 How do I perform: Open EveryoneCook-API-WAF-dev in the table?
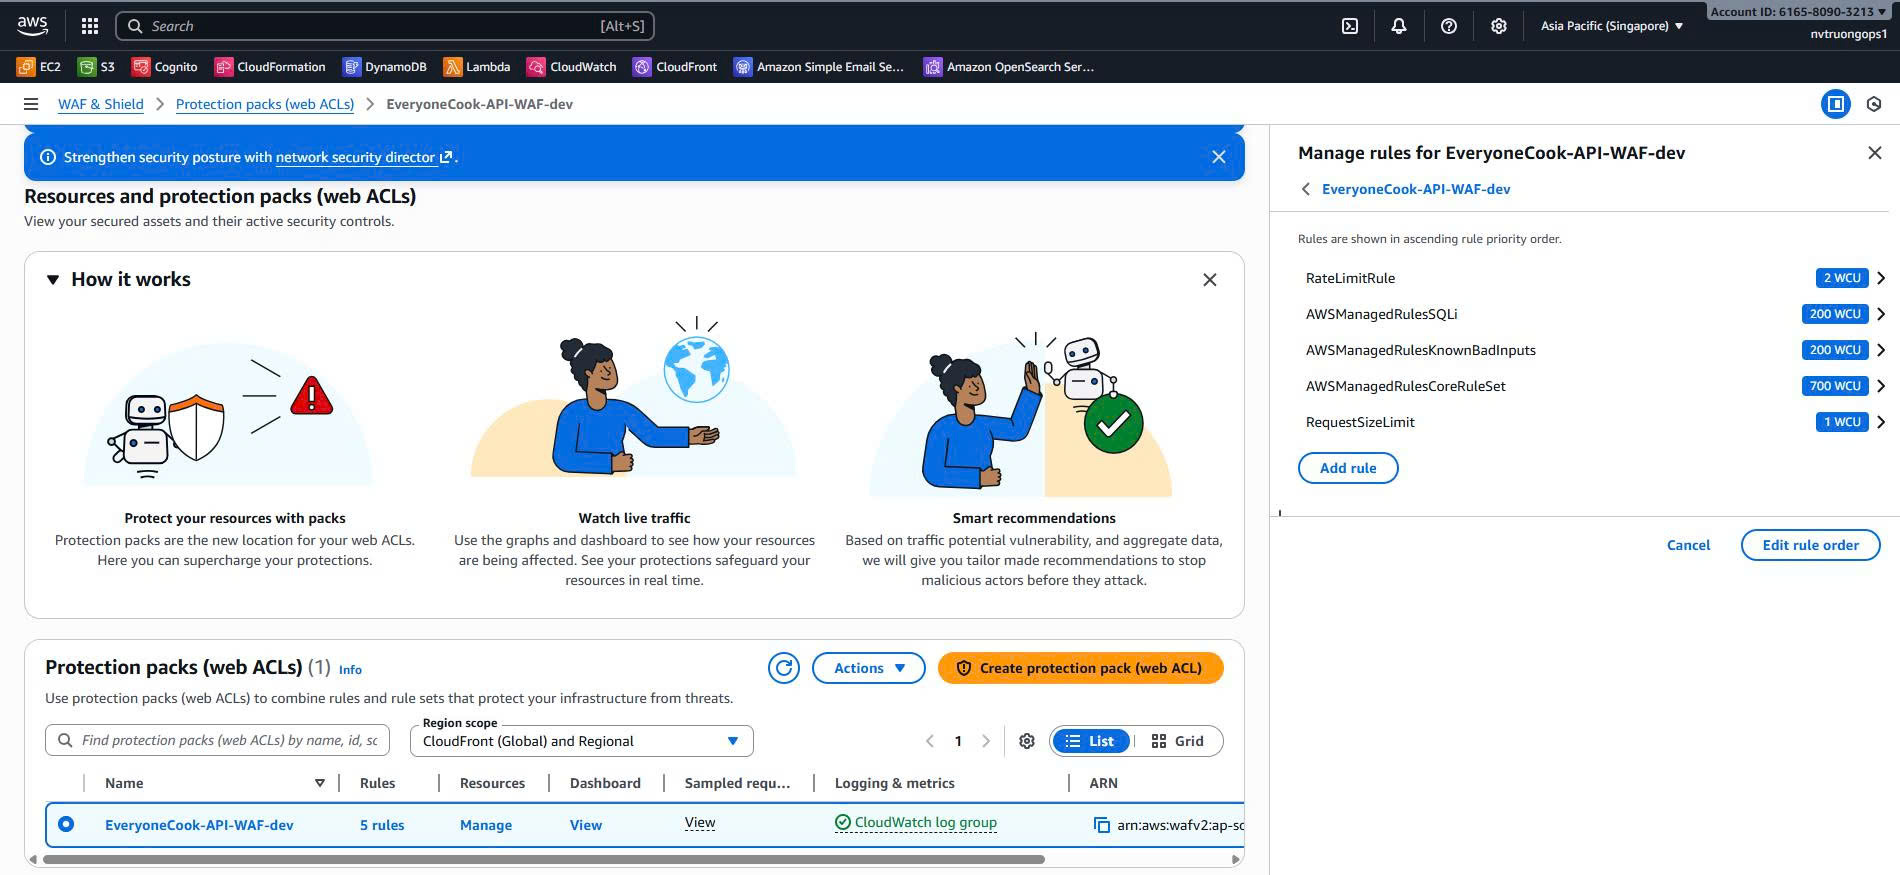(199, 825)
